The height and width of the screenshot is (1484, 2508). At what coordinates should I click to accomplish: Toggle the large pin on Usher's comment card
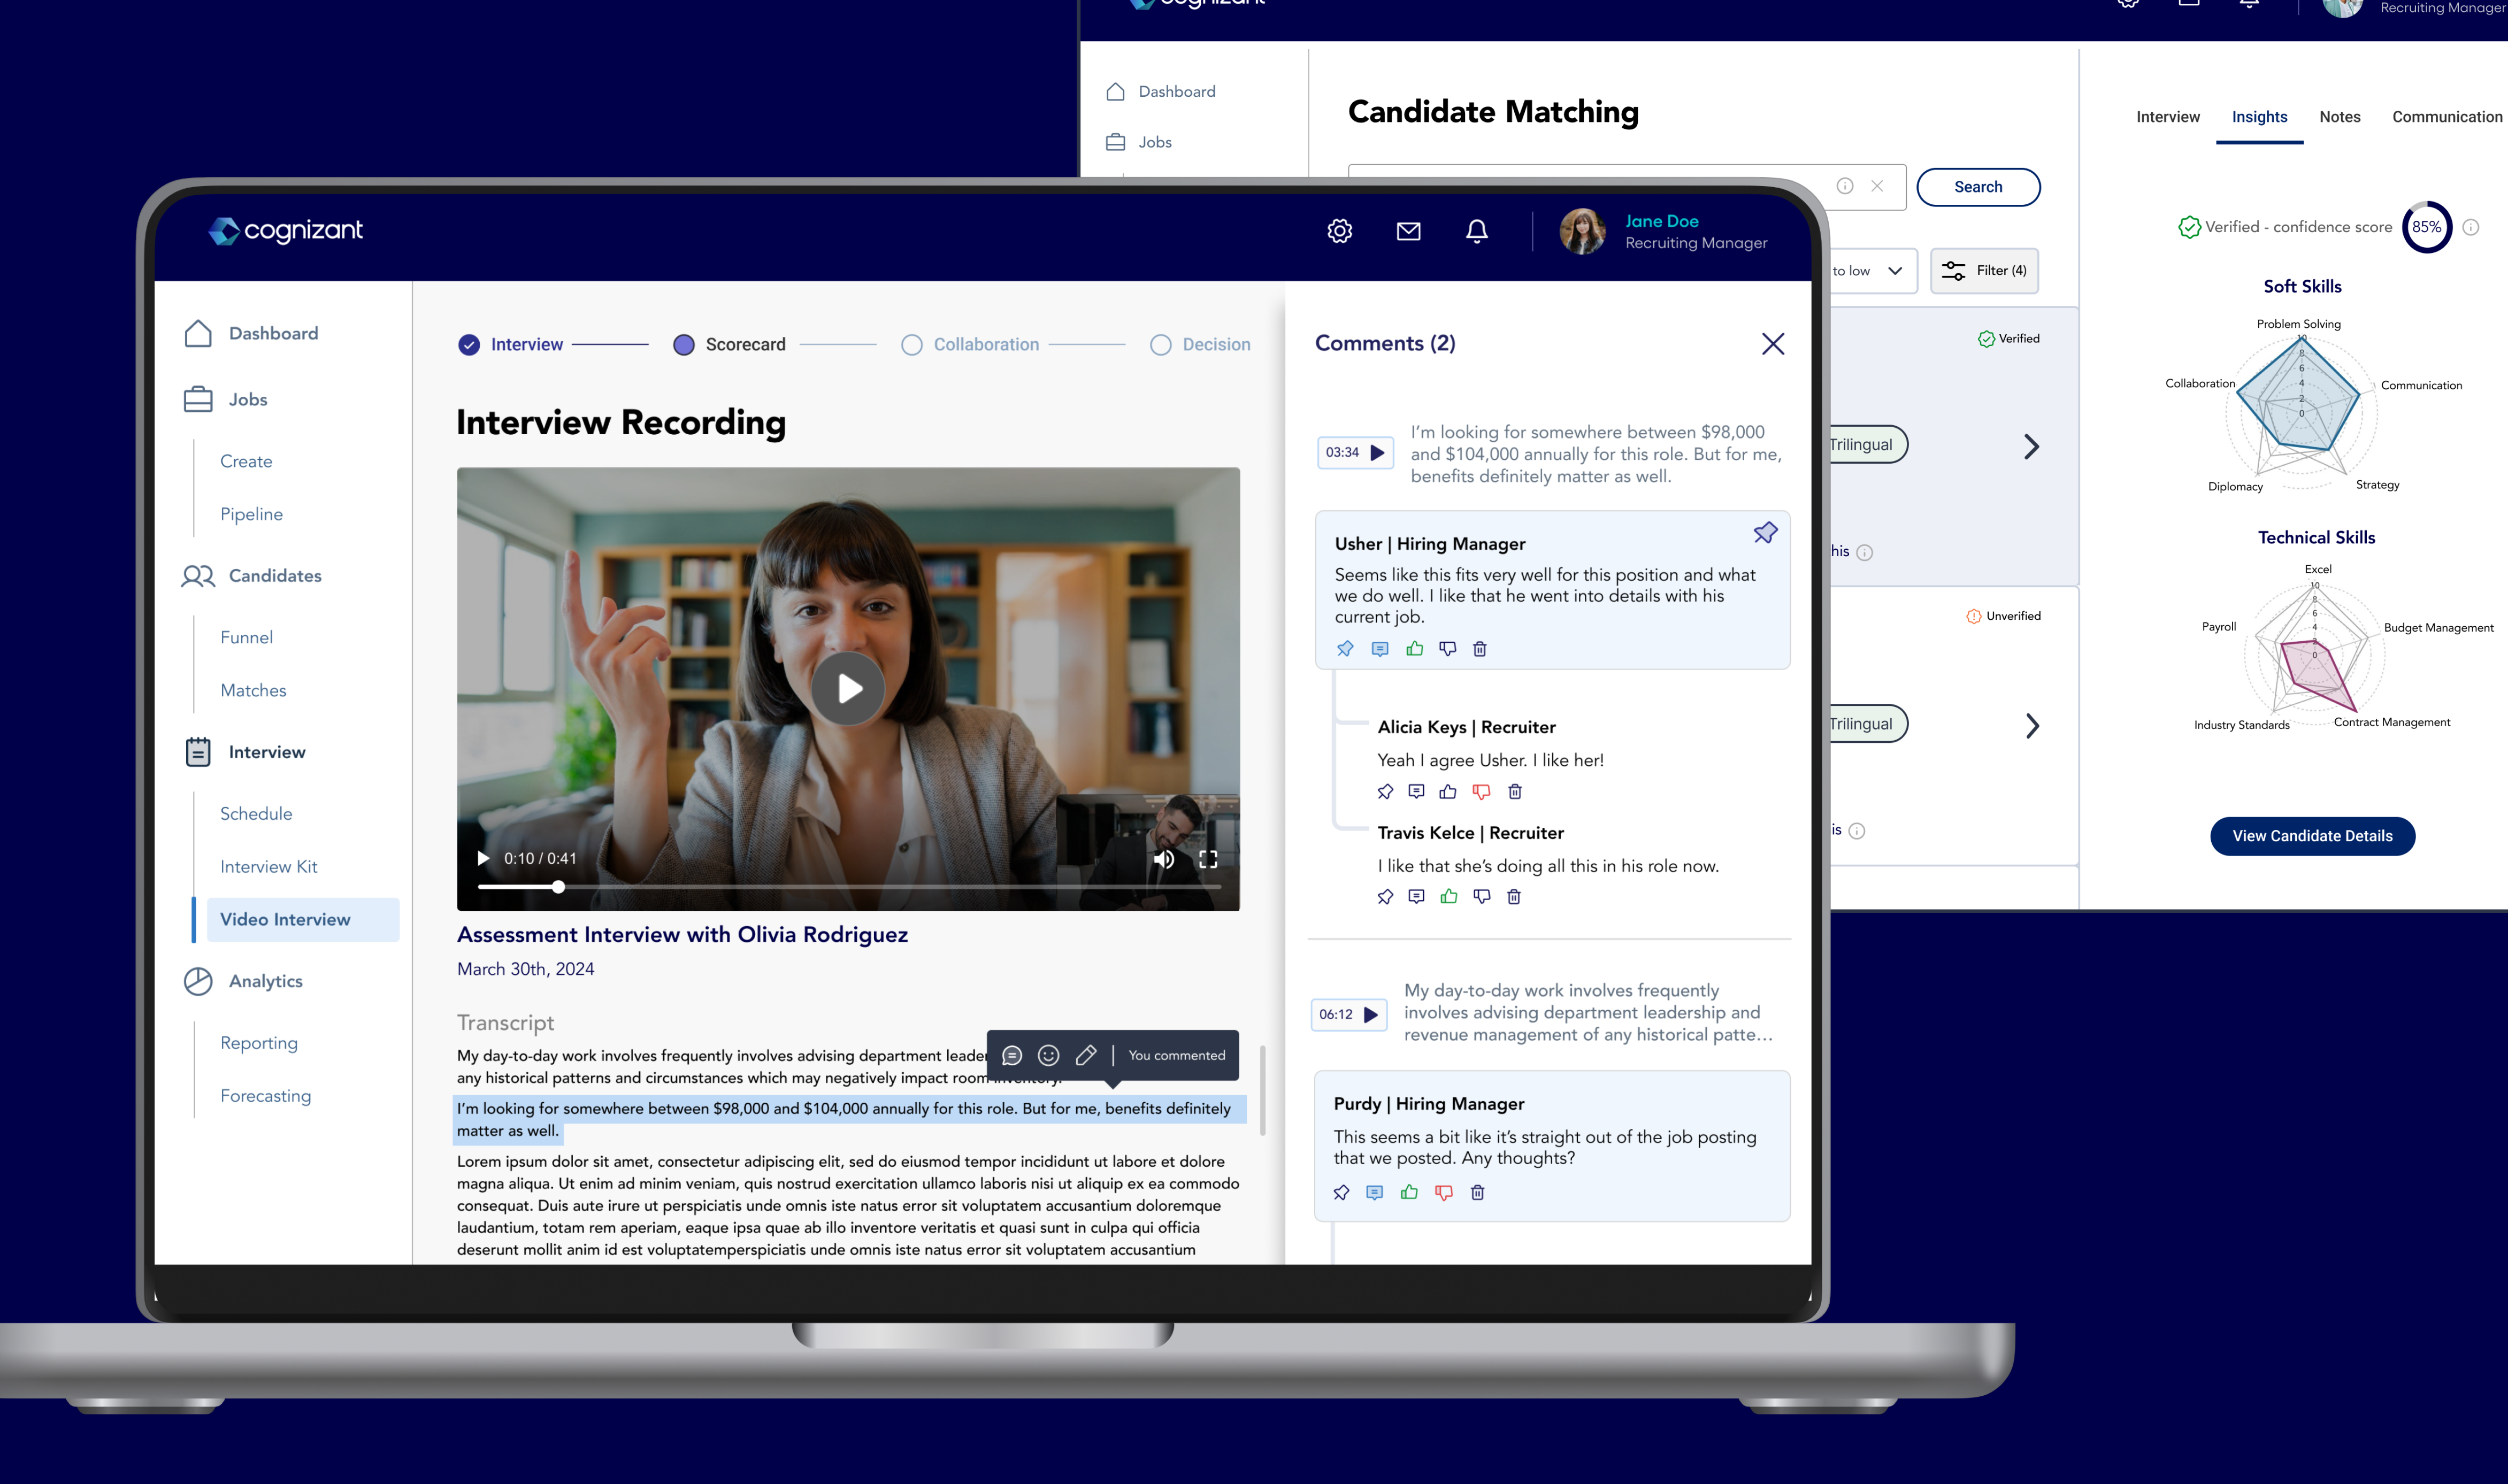(1765, 533)
